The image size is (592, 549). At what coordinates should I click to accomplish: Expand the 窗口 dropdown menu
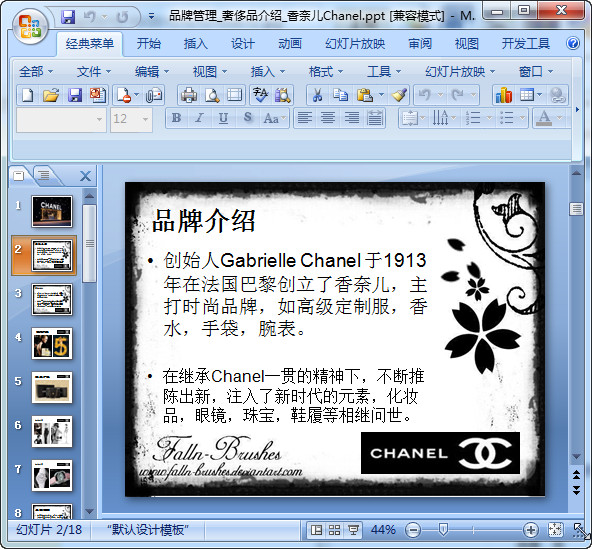click(535, 71)
